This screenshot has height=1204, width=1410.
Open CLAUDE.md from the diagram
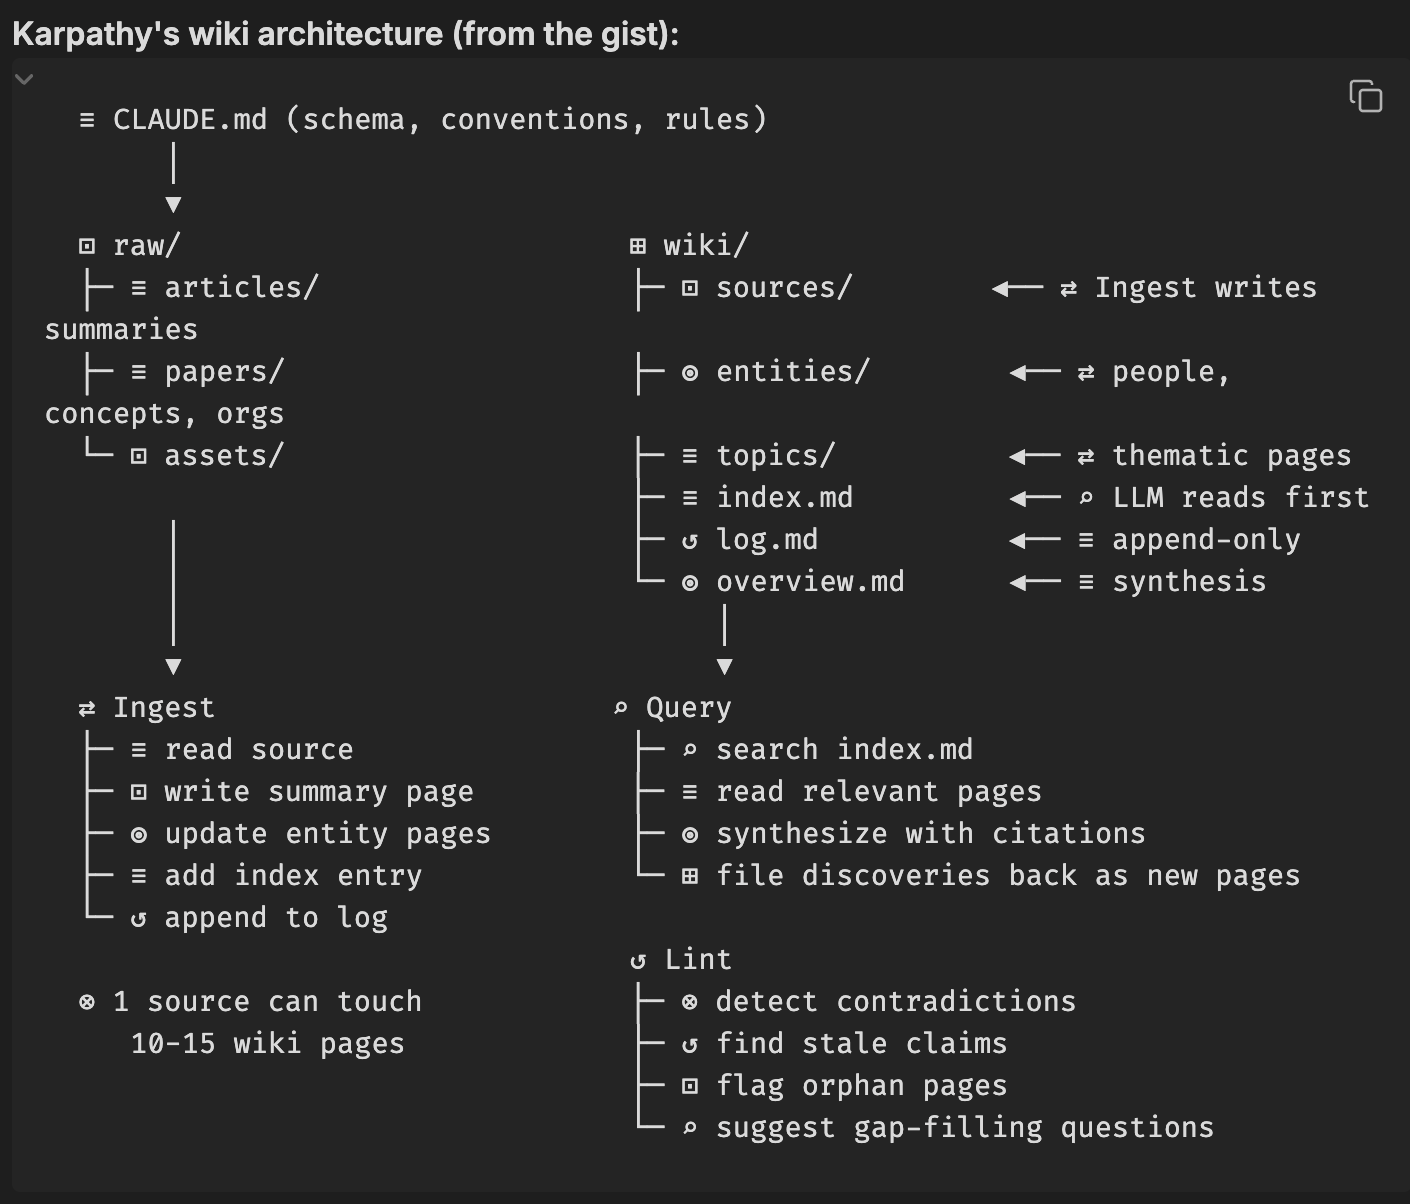pyautogui.click(x=190, y=119)
